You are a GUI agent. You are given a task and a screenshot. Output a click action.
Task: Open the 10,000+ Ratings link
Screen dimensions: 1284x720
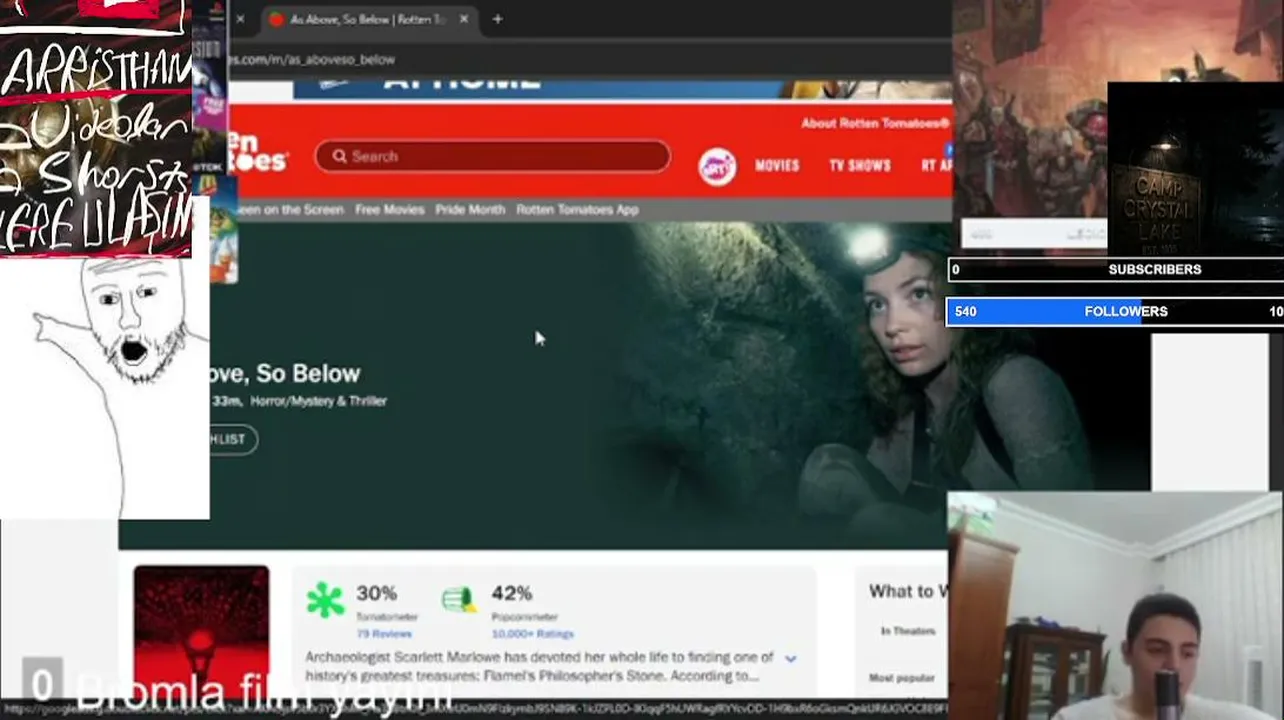coord(532,634)
